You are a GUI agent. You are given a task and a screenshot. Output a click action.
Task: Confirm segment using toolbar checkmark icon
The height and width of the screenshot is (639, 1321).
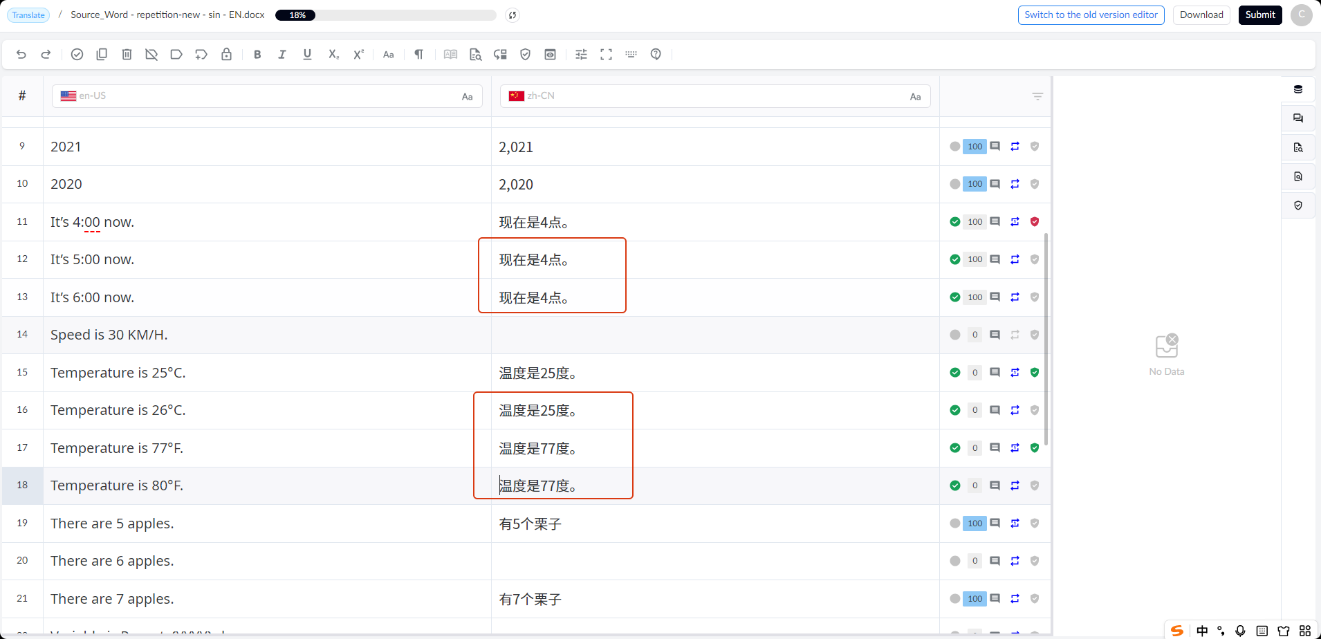[77, 54]
